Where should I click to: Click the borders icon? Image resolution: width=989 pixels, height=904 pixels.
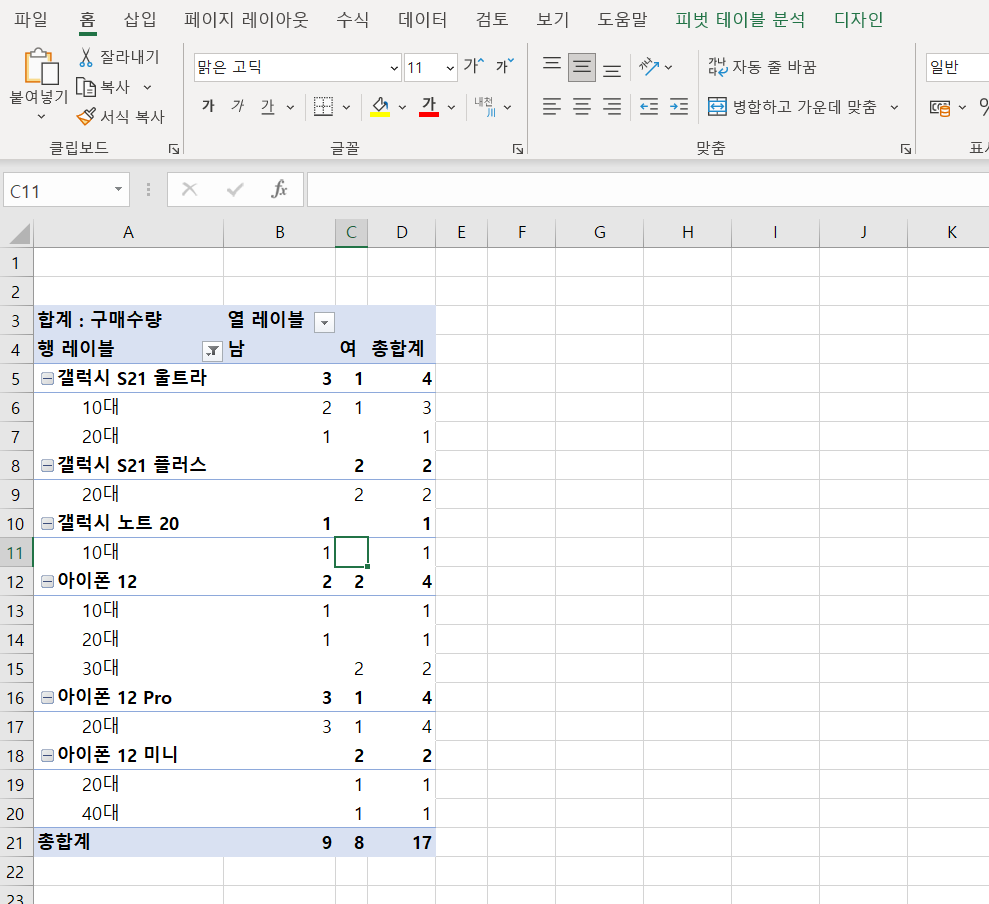(x=323, y=107)
